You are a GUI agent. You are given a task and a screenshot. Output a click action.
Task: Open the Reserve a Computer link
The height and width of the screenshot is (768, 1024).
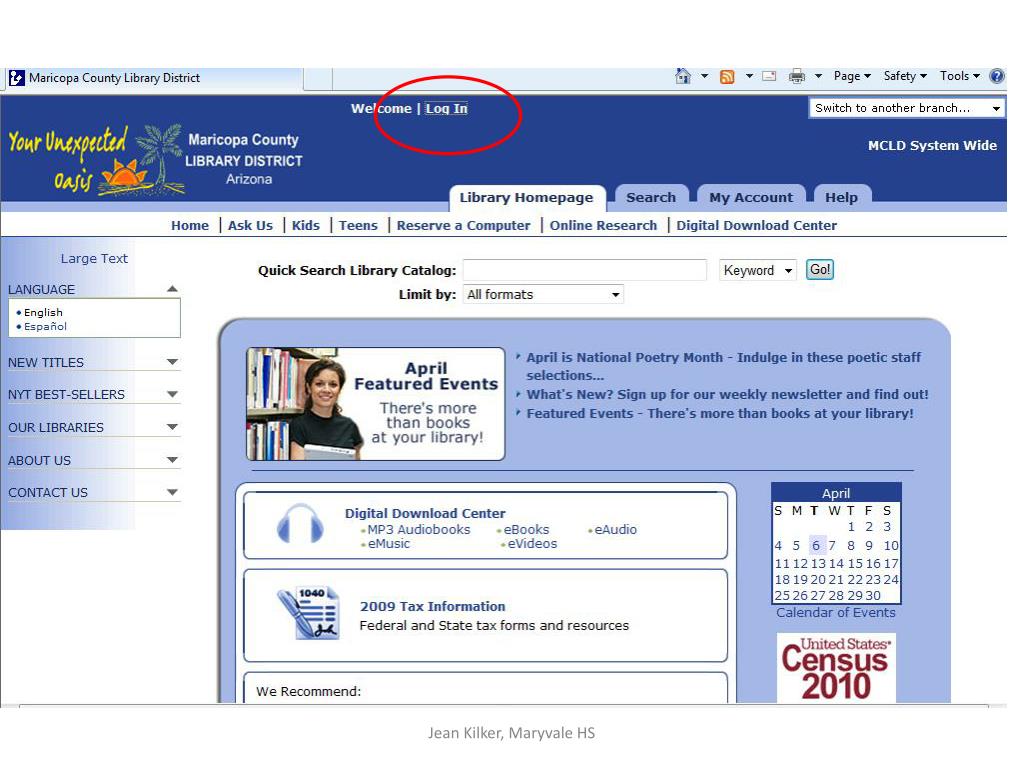click(x=464, y=225)
